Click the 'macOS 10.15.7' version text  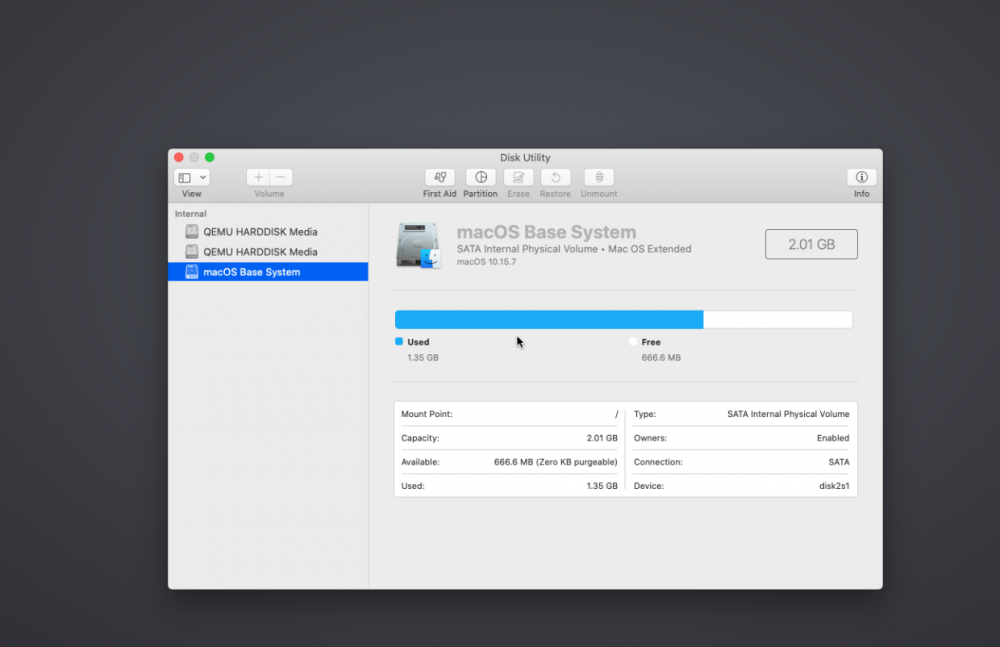[487, 262]
